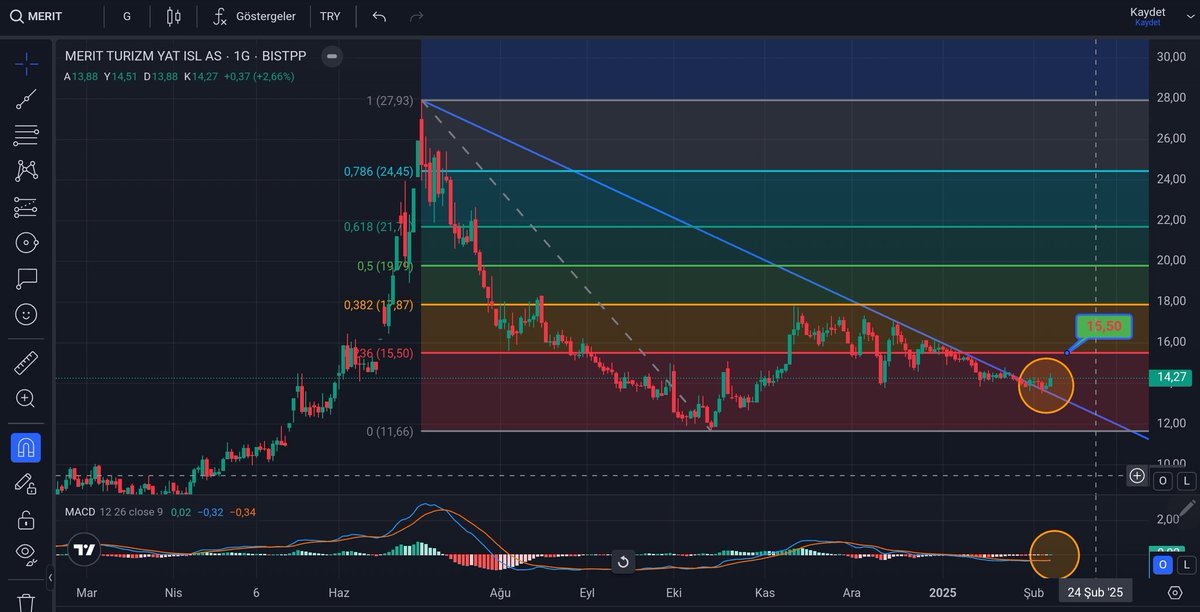Open the G interval selector
This screenshot has height=612, width=1200.
coord(126,17)
